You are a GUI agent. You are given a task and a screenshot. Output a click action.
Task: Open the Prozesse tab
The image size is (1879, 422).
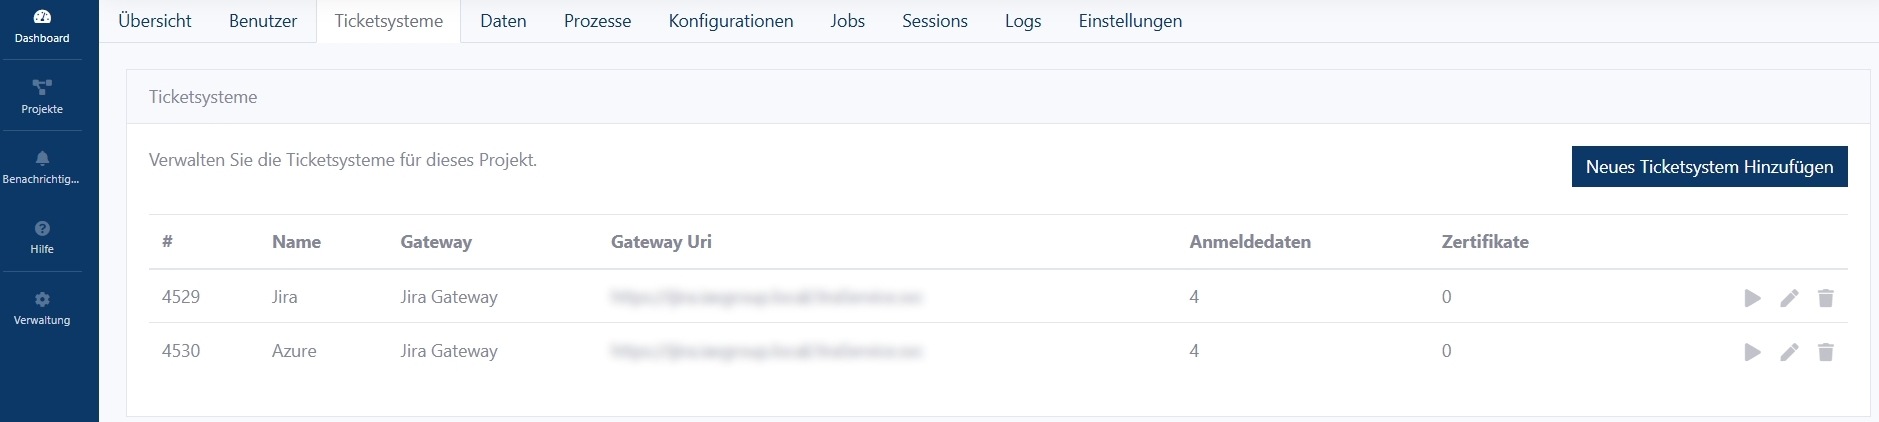(x=597, y=21)
